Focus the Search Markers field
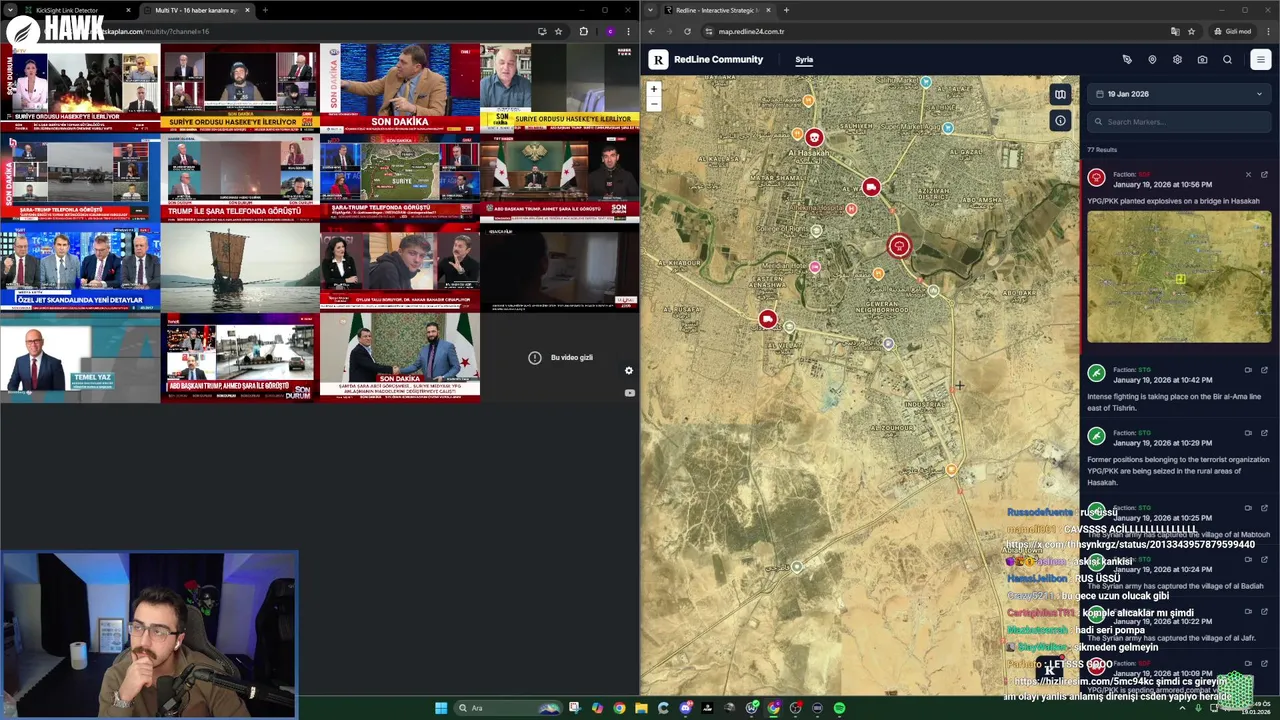 (x=1179, y=122)
